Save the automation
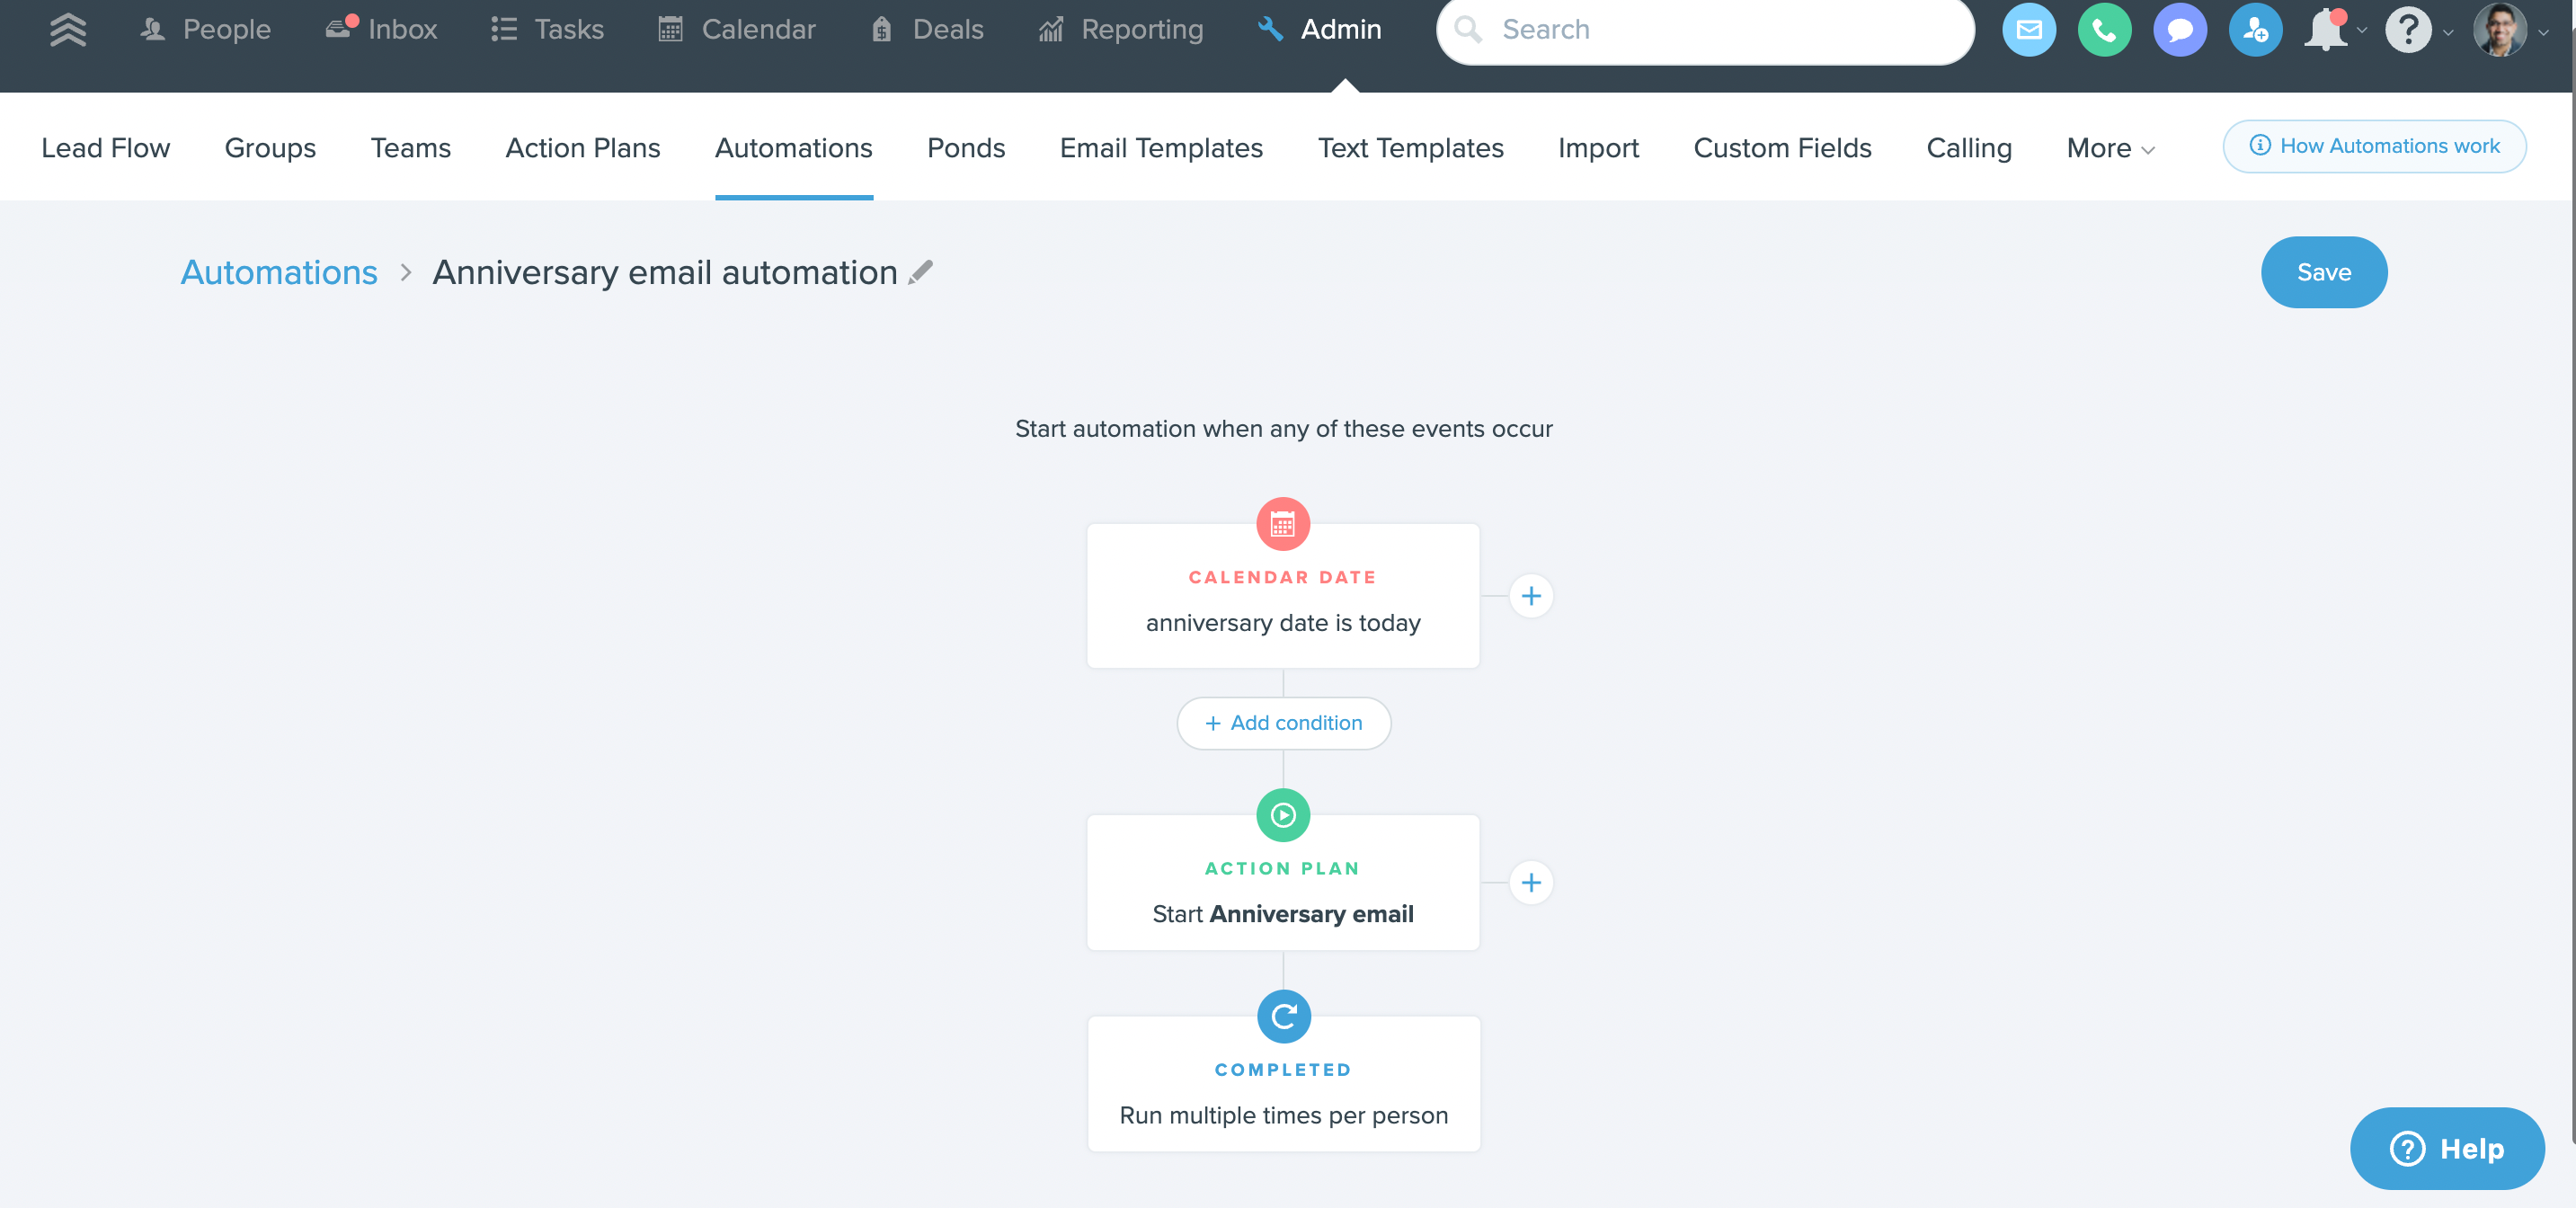2576x1208 pixels. coord(2323,272)
